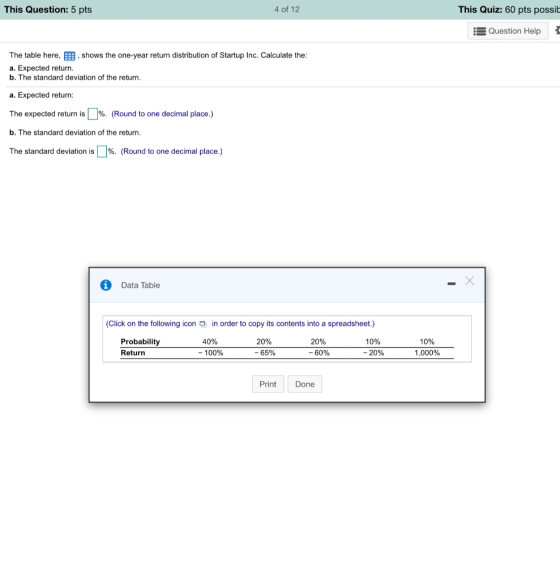This screenshot has height=580, width=560.
Task: Select the − 60% return cell
Action: (319, 353)
